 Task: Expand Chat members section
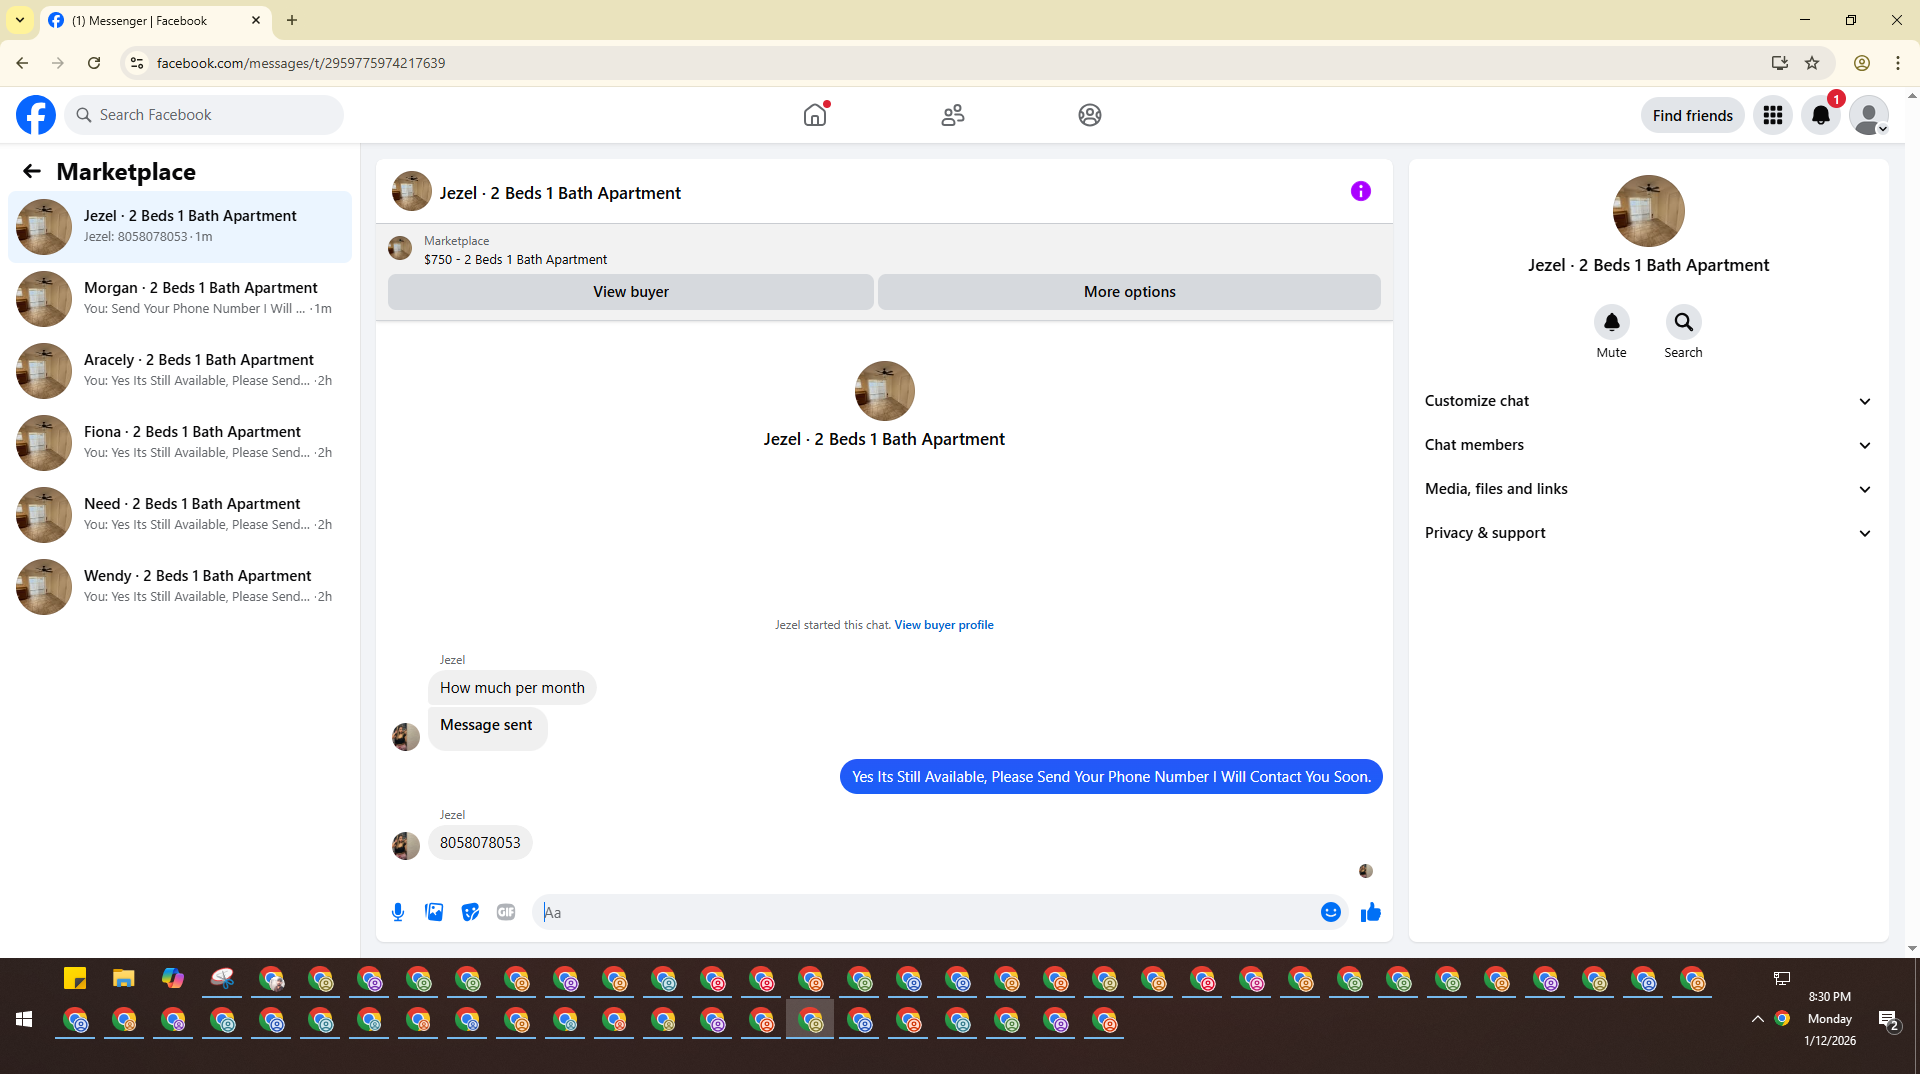(1648, 445)
